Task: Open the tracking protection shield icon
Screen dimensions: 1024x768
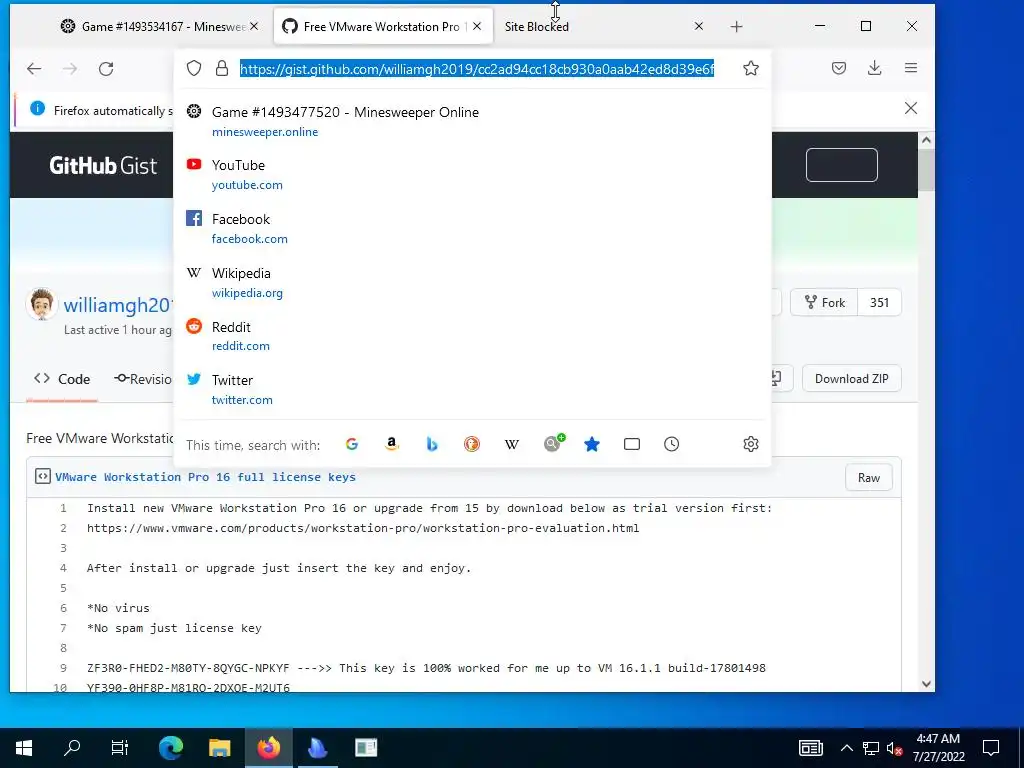Action: coord(194,69)
